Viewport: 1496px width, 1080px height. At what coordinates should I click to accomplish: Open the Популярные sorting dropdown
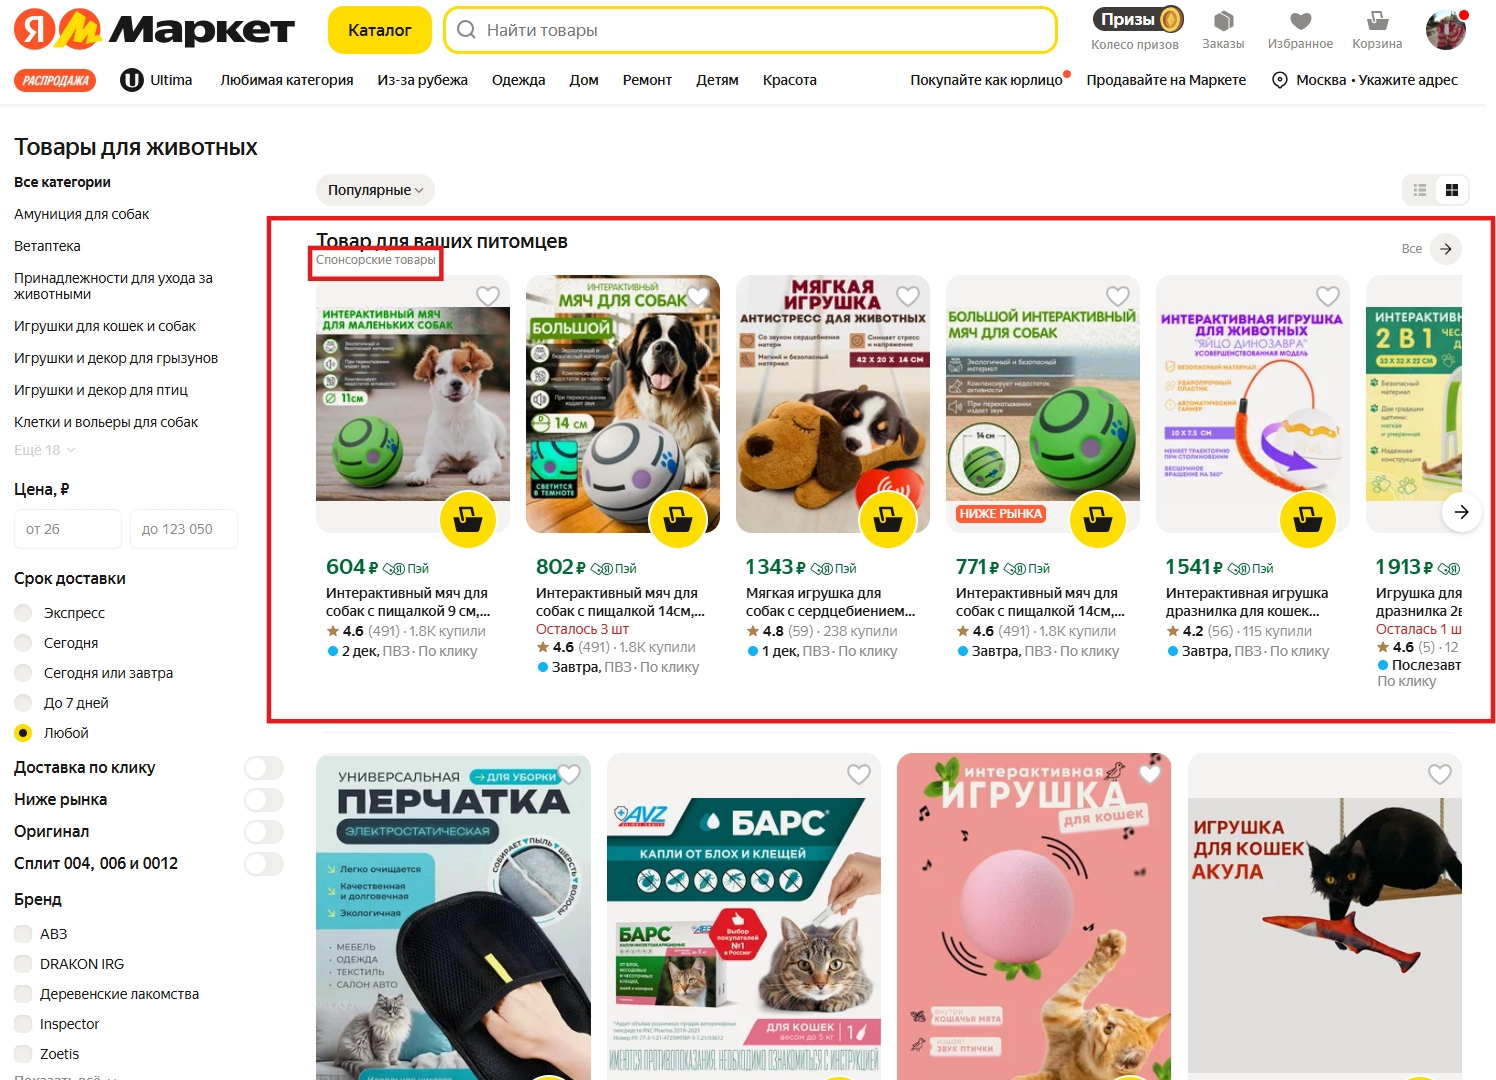(375, 190)
